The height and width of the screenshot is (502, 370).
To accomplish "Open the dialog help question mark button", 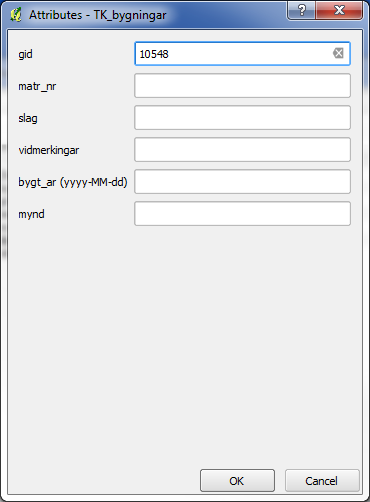I will click(x=301, y=10).
